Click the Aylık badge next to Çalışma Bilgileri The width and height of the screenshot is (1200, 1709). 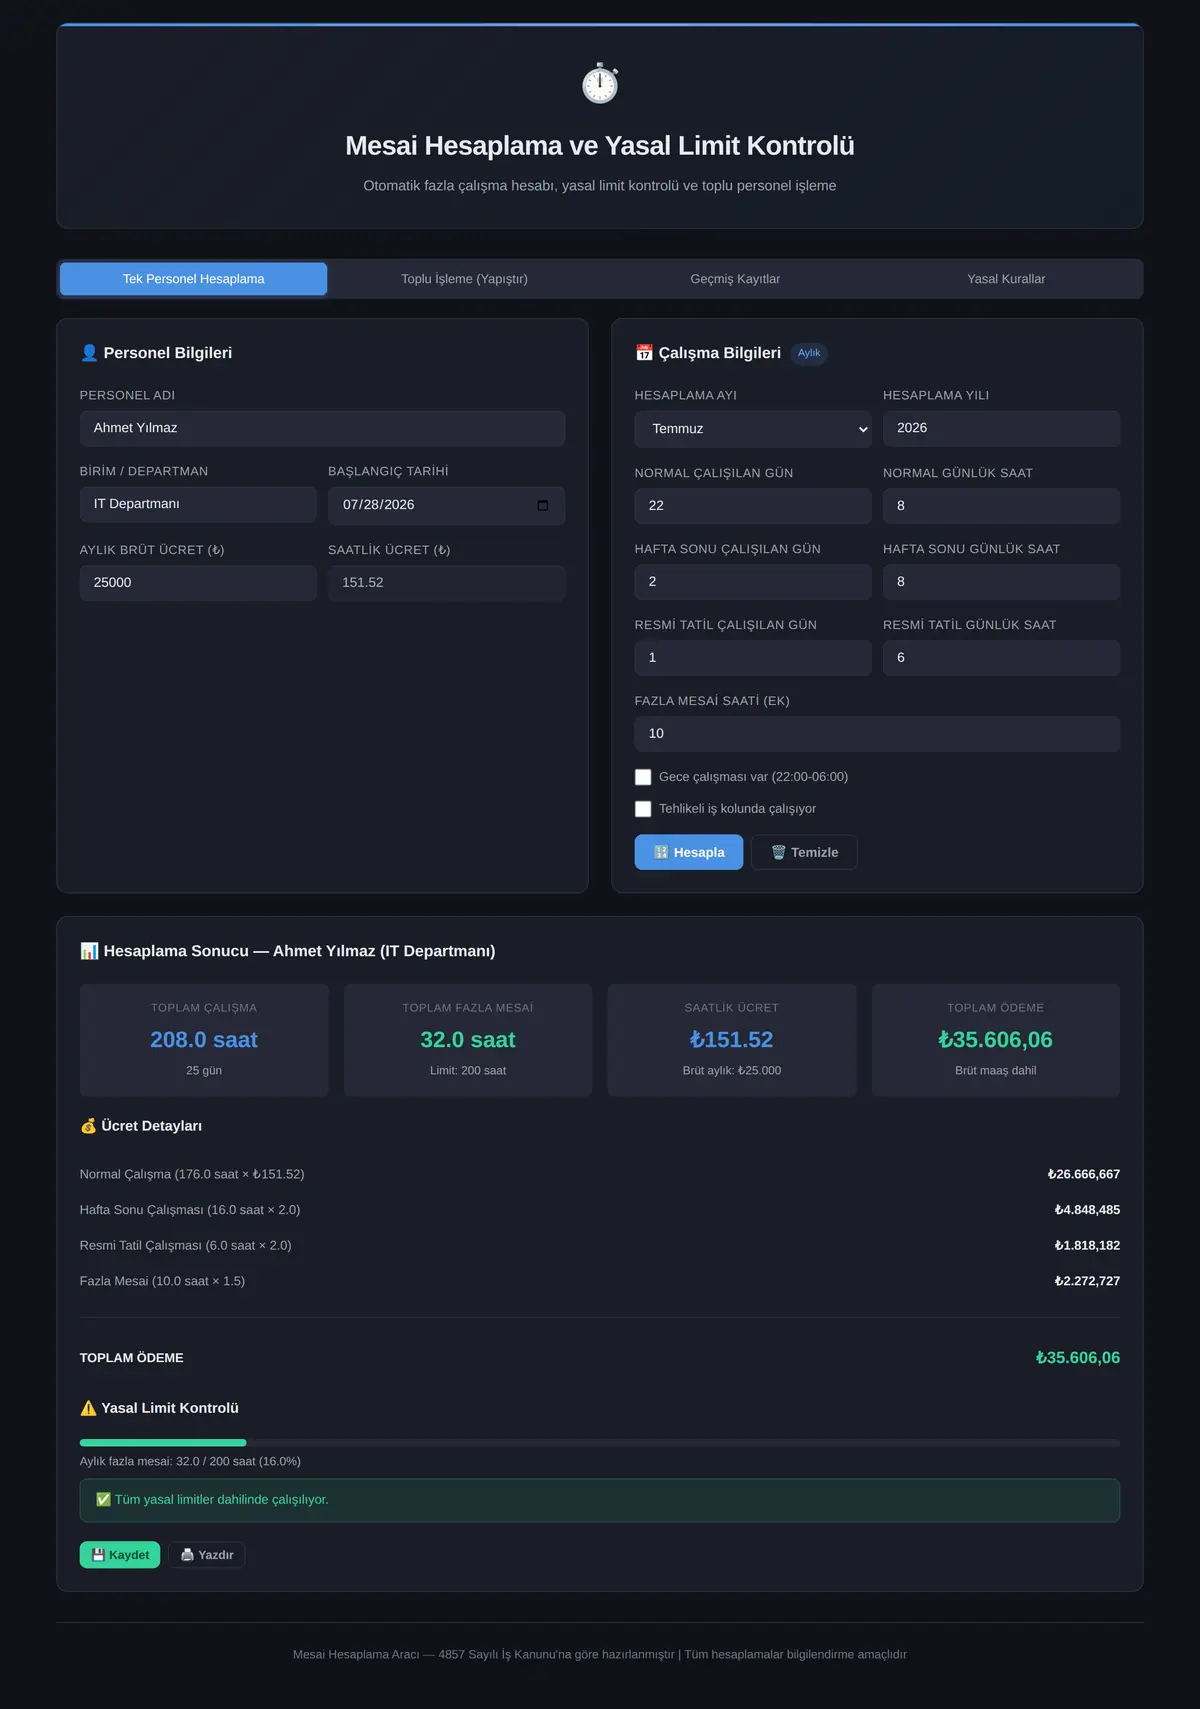[809, 353]
